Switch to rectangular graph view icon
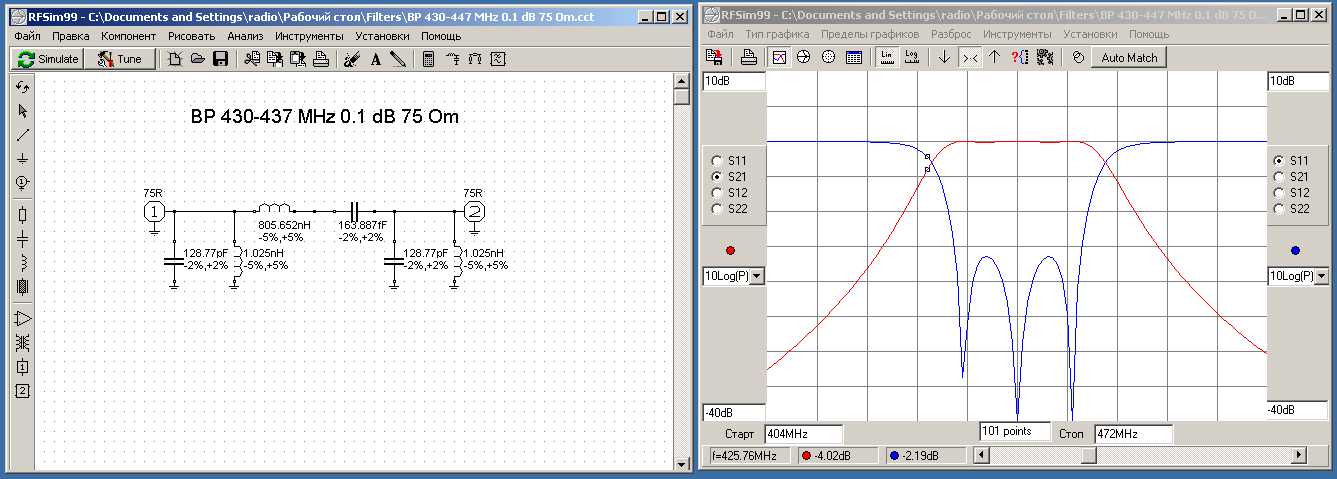The image size is (1337, 479). pyautogui.click(x=780, y=57)
